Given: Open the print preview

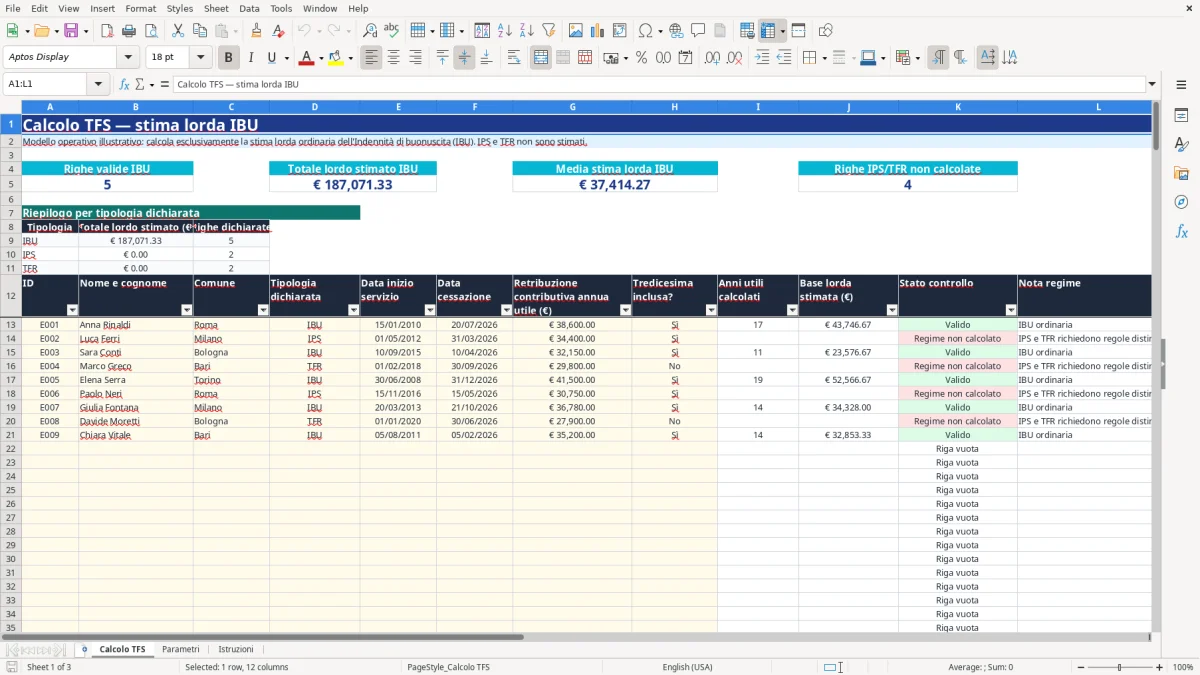Looking at the screenshot, I should [151, 31].
